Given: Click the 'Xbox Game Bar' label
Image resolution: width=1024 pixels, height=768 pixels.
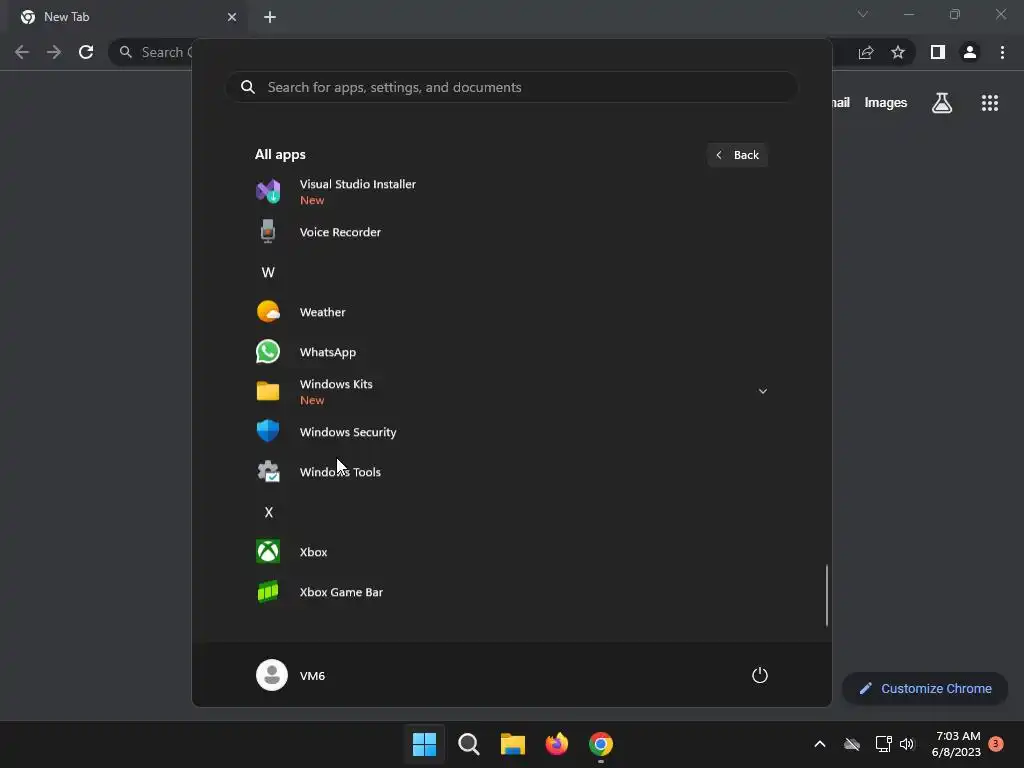Looking at the screenshot, I should tap(341, 592).
